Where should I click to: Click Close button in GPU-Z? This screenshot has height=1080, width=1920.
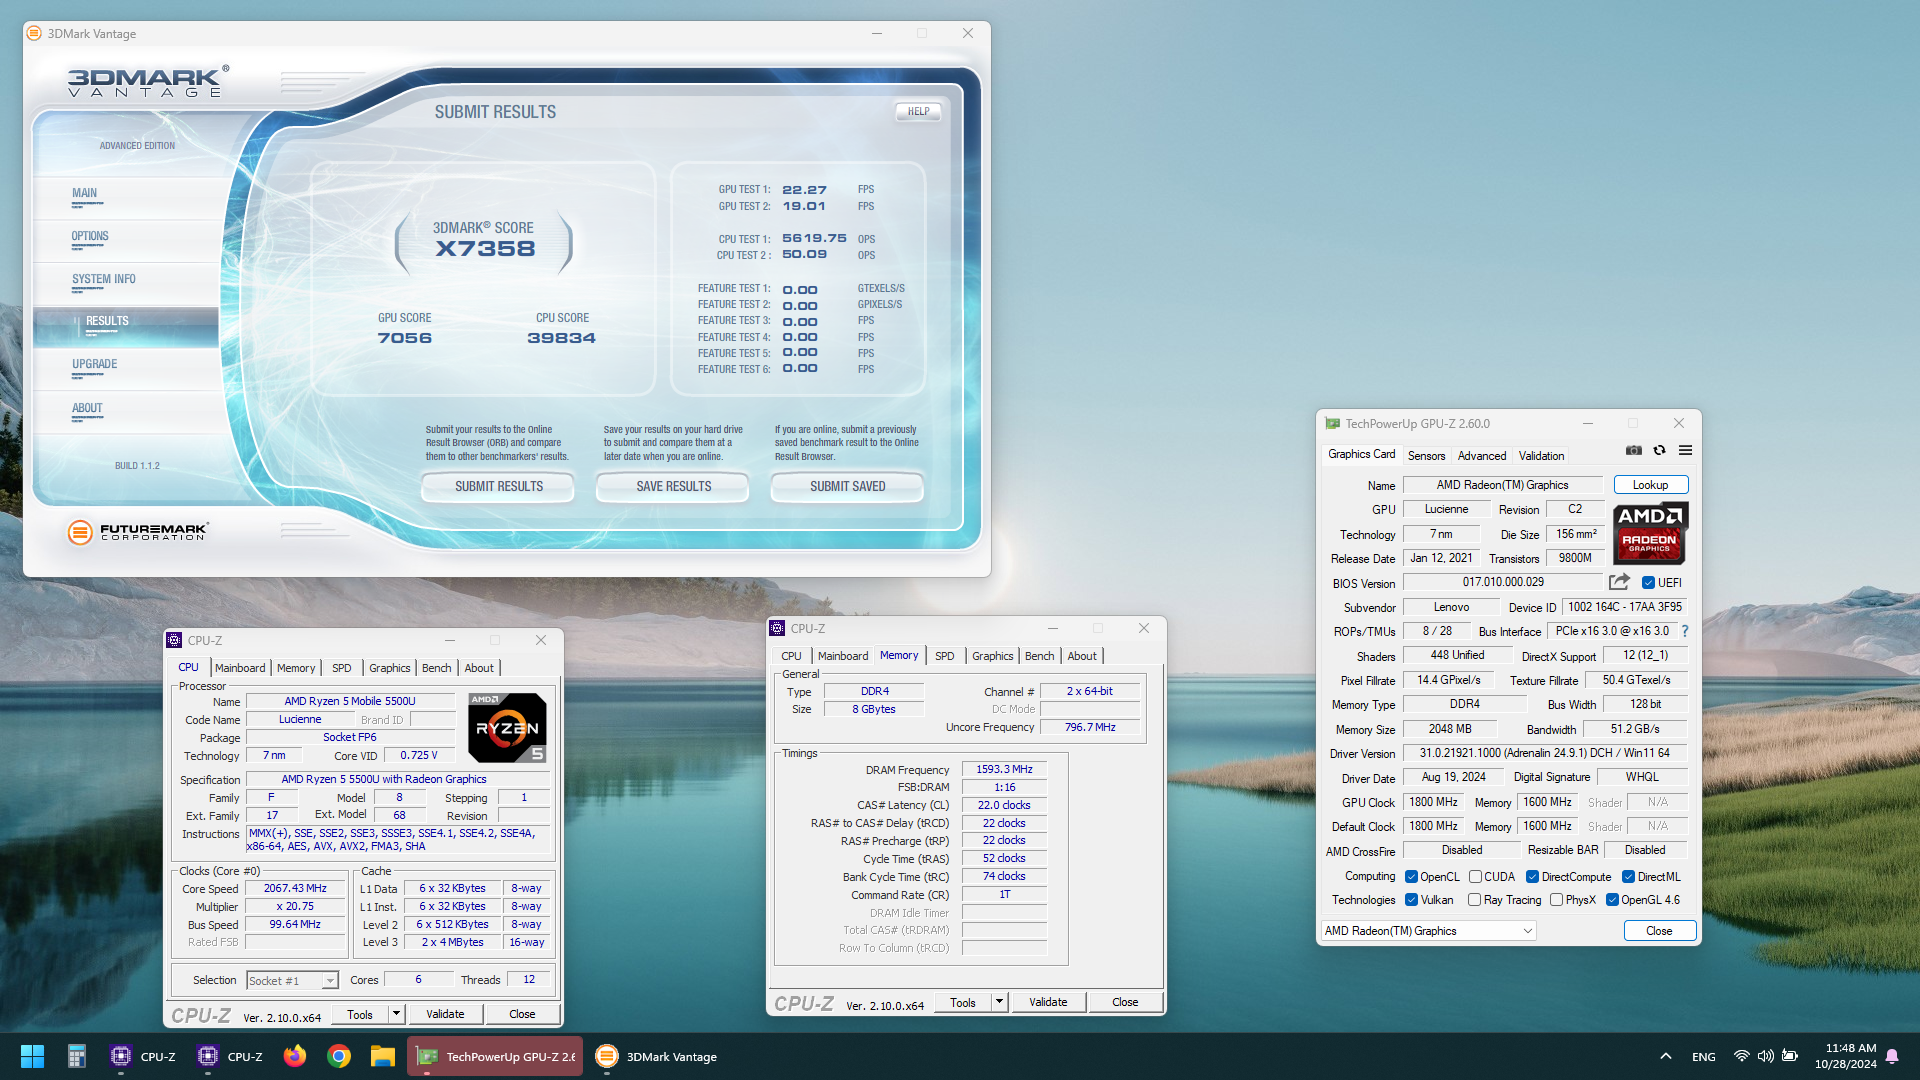1659,931
